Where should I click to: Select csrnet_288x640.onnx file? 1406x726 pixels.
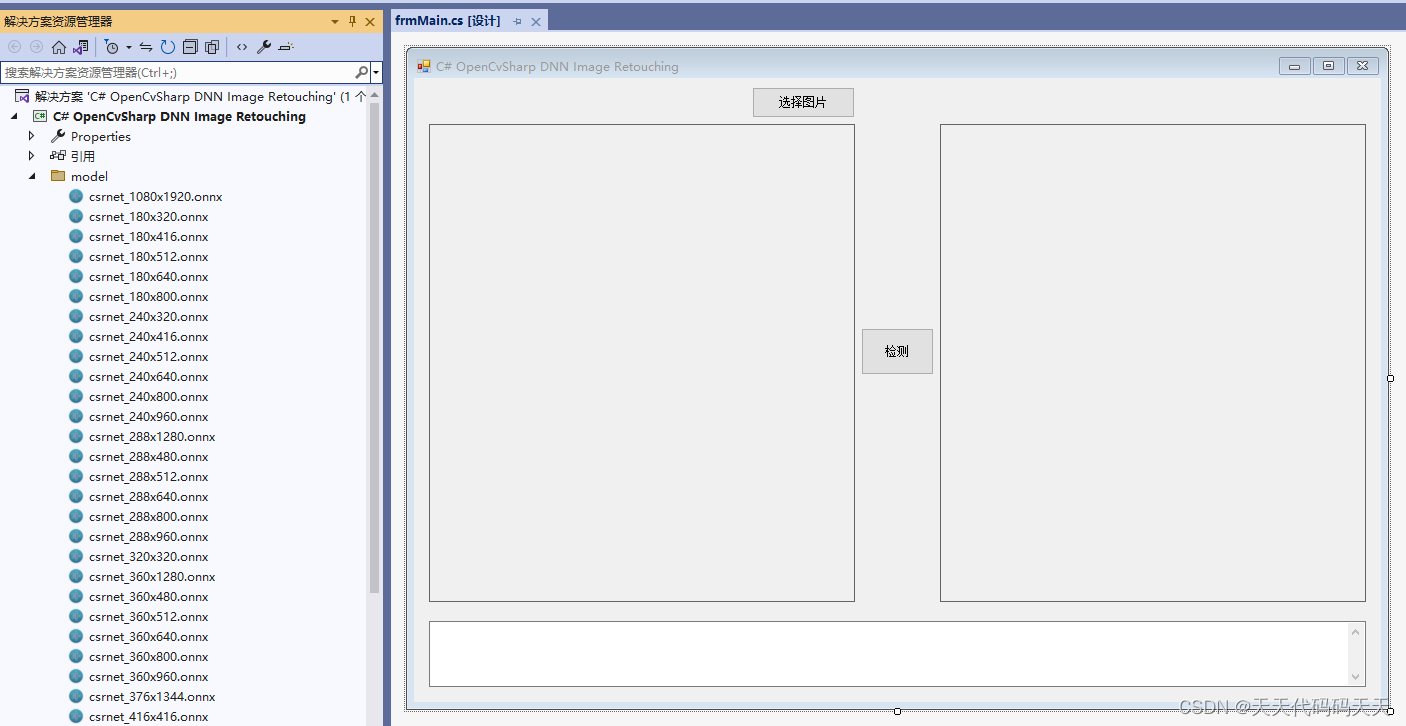tap(148, 497)
